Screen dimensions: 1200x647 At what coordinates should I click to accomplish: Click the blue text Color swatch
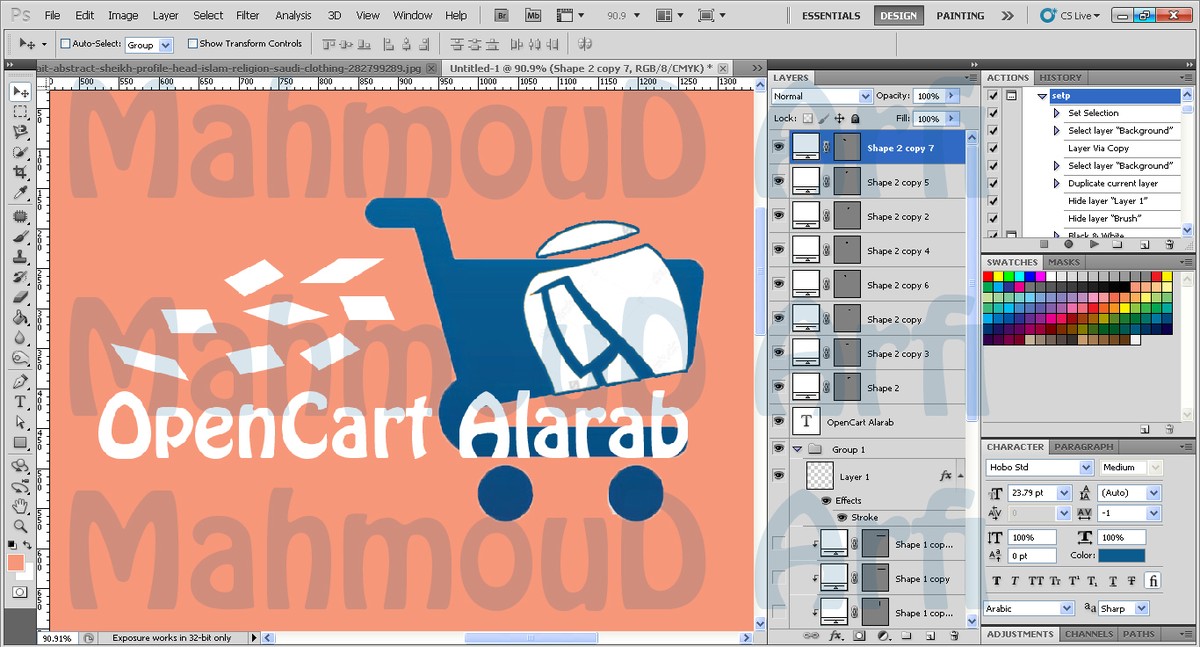pyautogui.click(x=1123, y=556)
